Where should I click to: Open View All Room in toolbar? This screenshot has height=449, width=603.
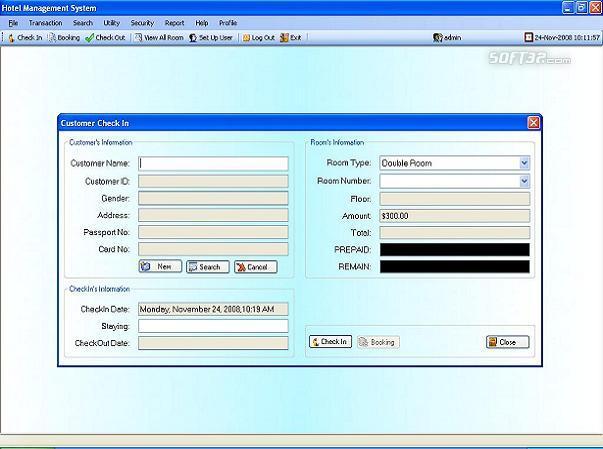pyautogui.click(x=159, y=38)
